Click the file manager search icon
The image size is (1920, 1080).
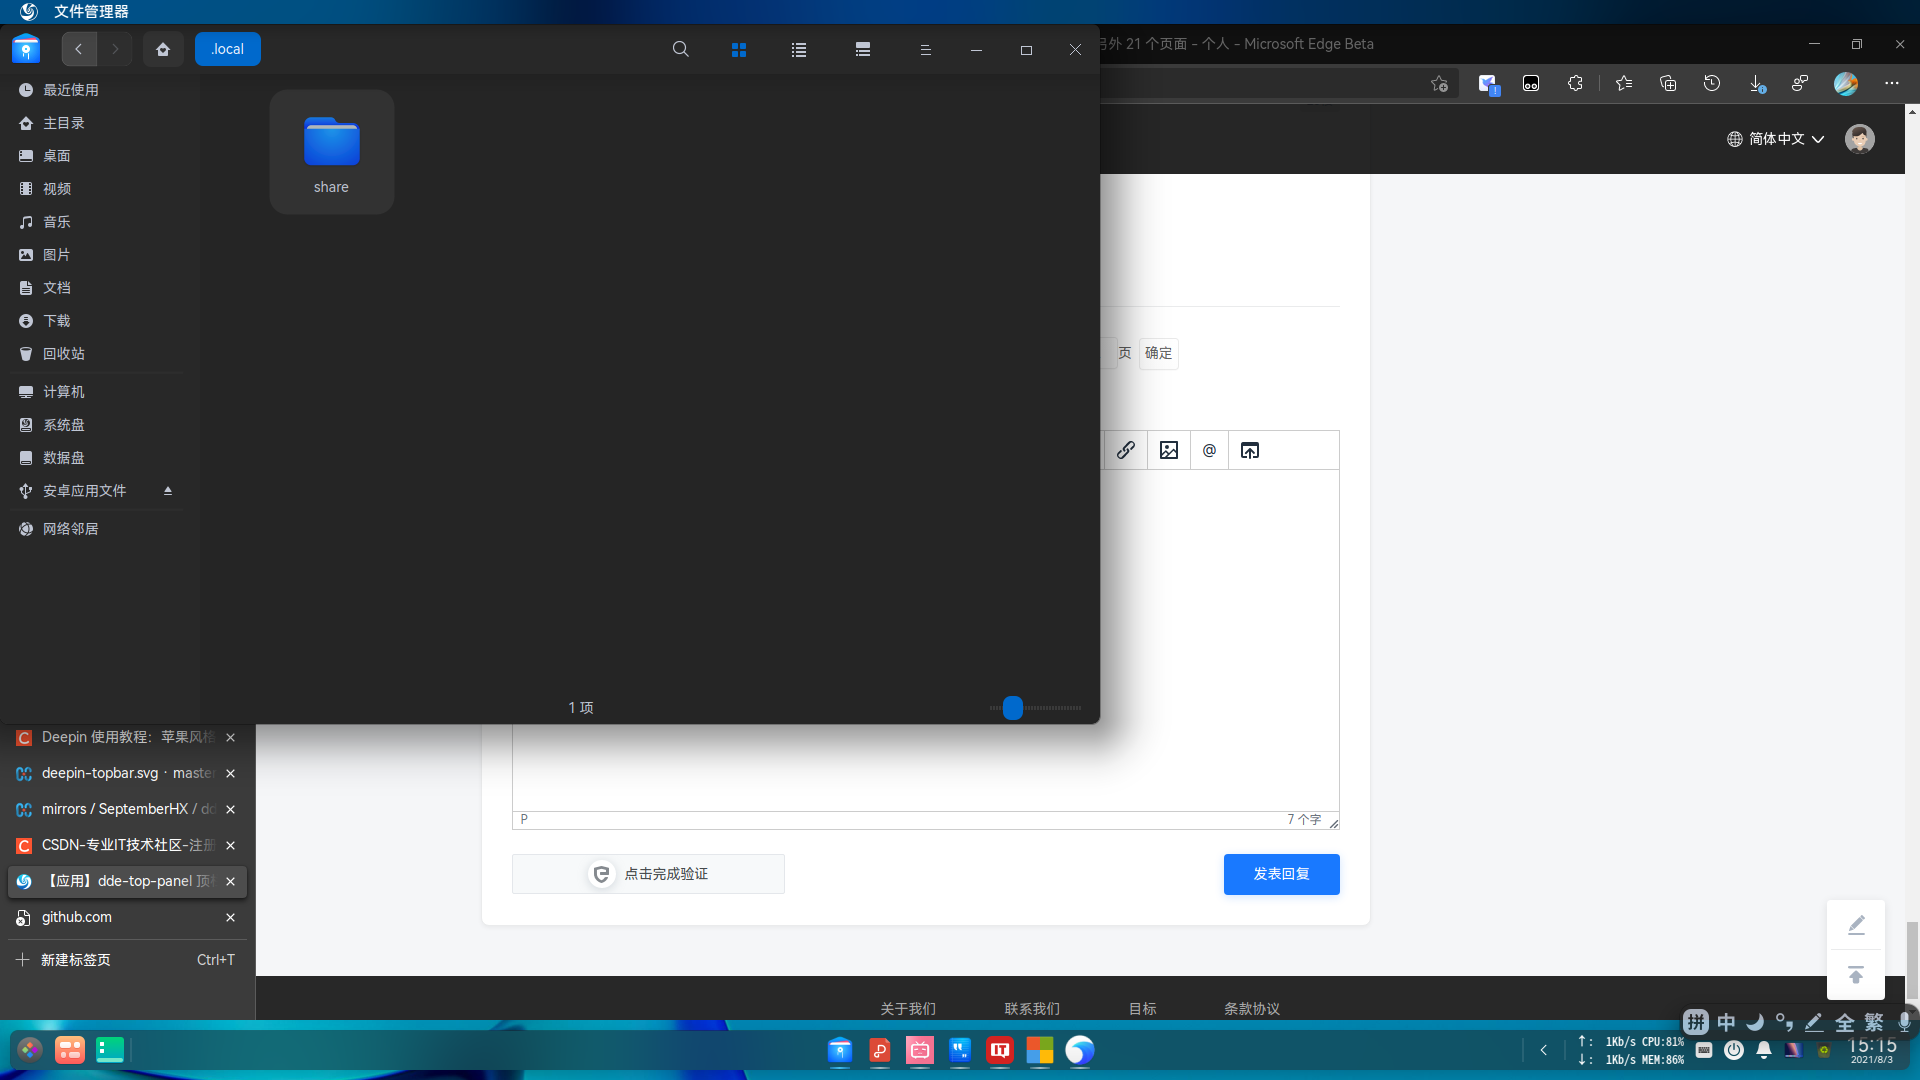tap(680, 49)
